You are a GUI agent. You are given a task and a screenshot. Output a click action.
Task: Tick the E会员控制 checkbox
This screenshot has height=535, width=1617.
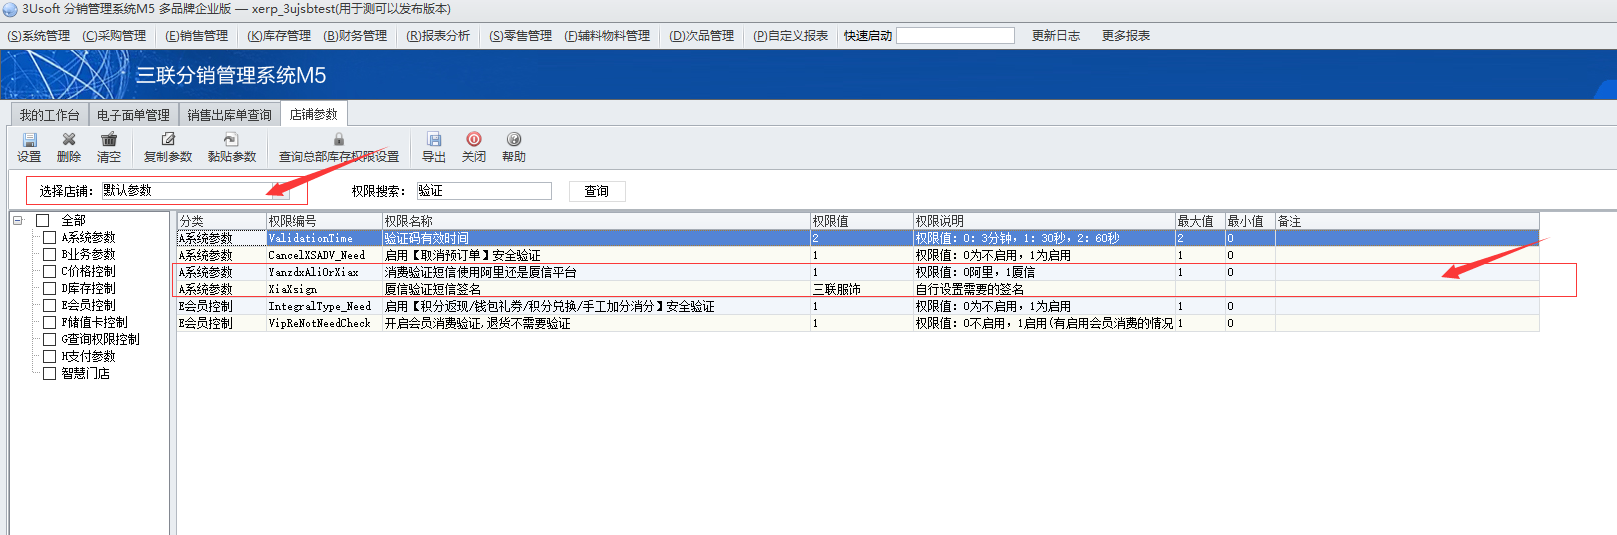coord(49,305)
